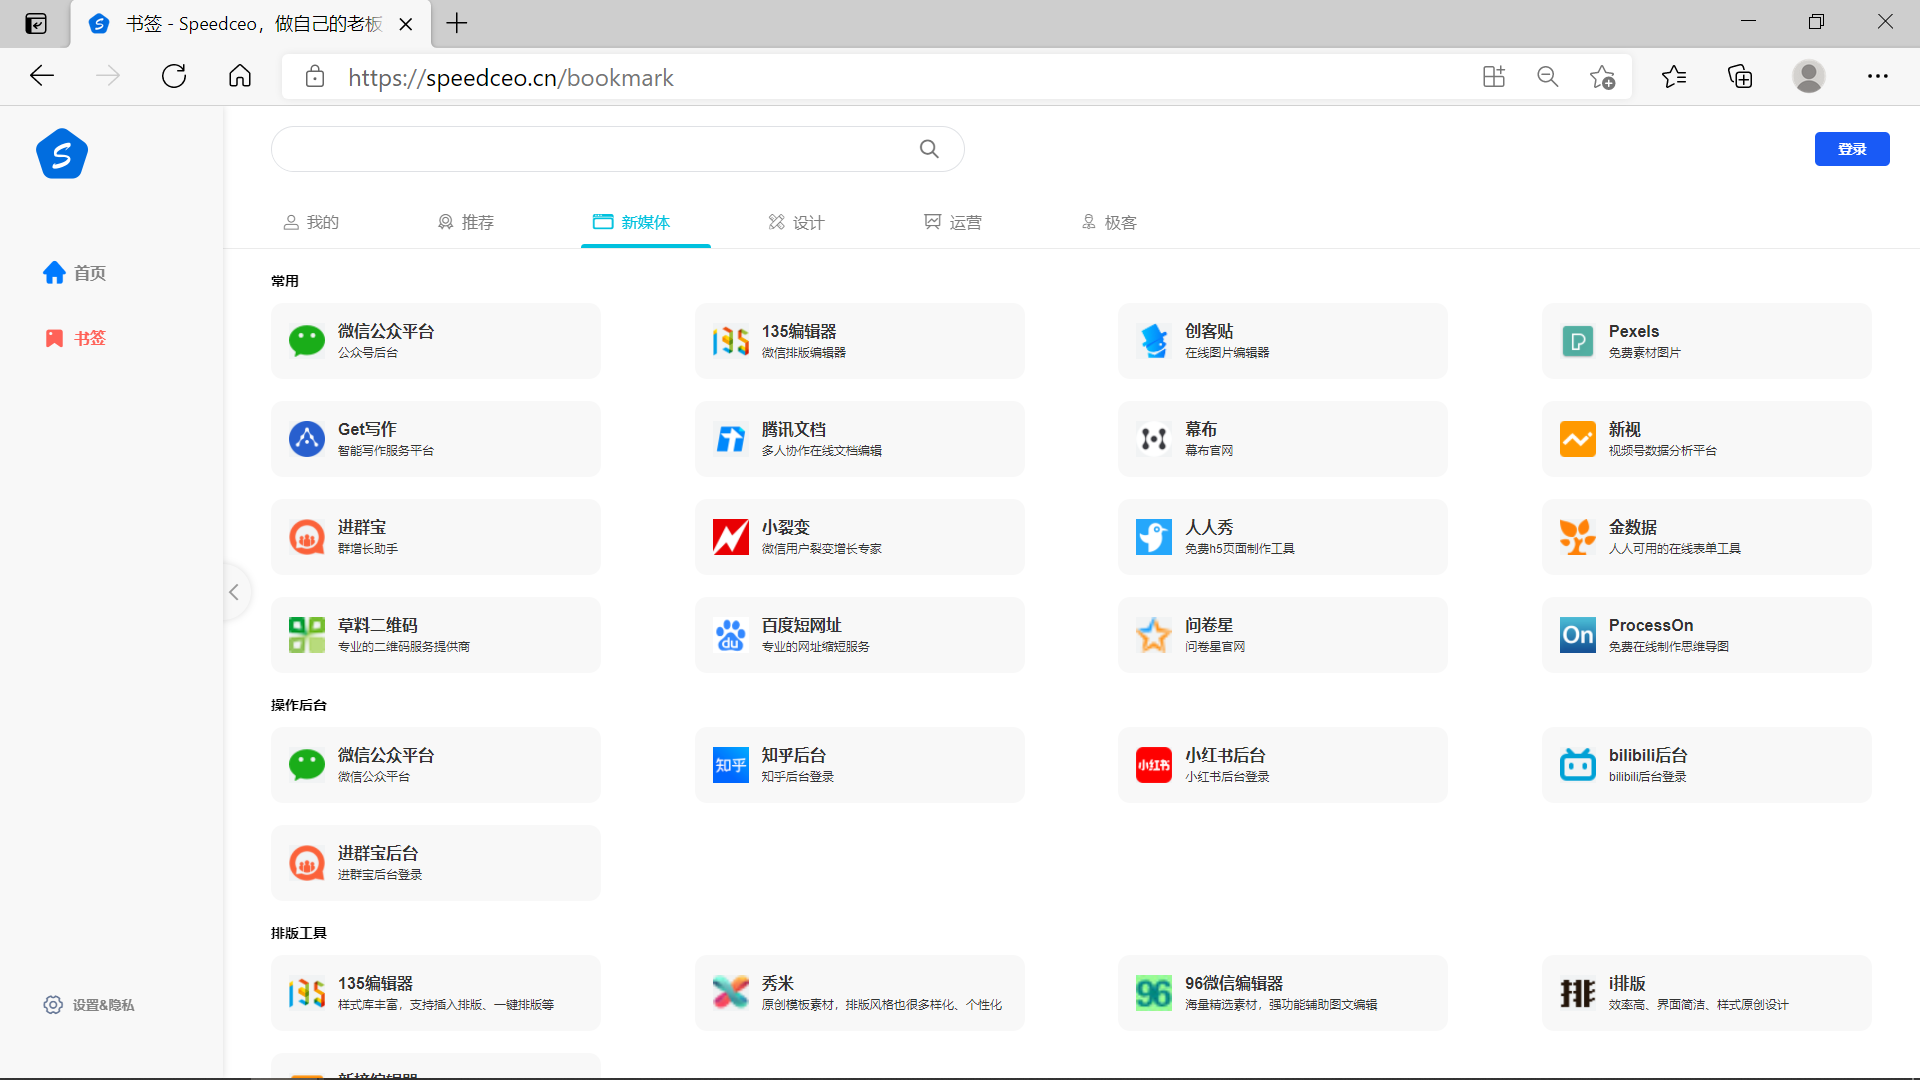Viewport: 1920px width, 1080px height.
Task: Click the 小裂变 icon
Action: tap(731, 537)
